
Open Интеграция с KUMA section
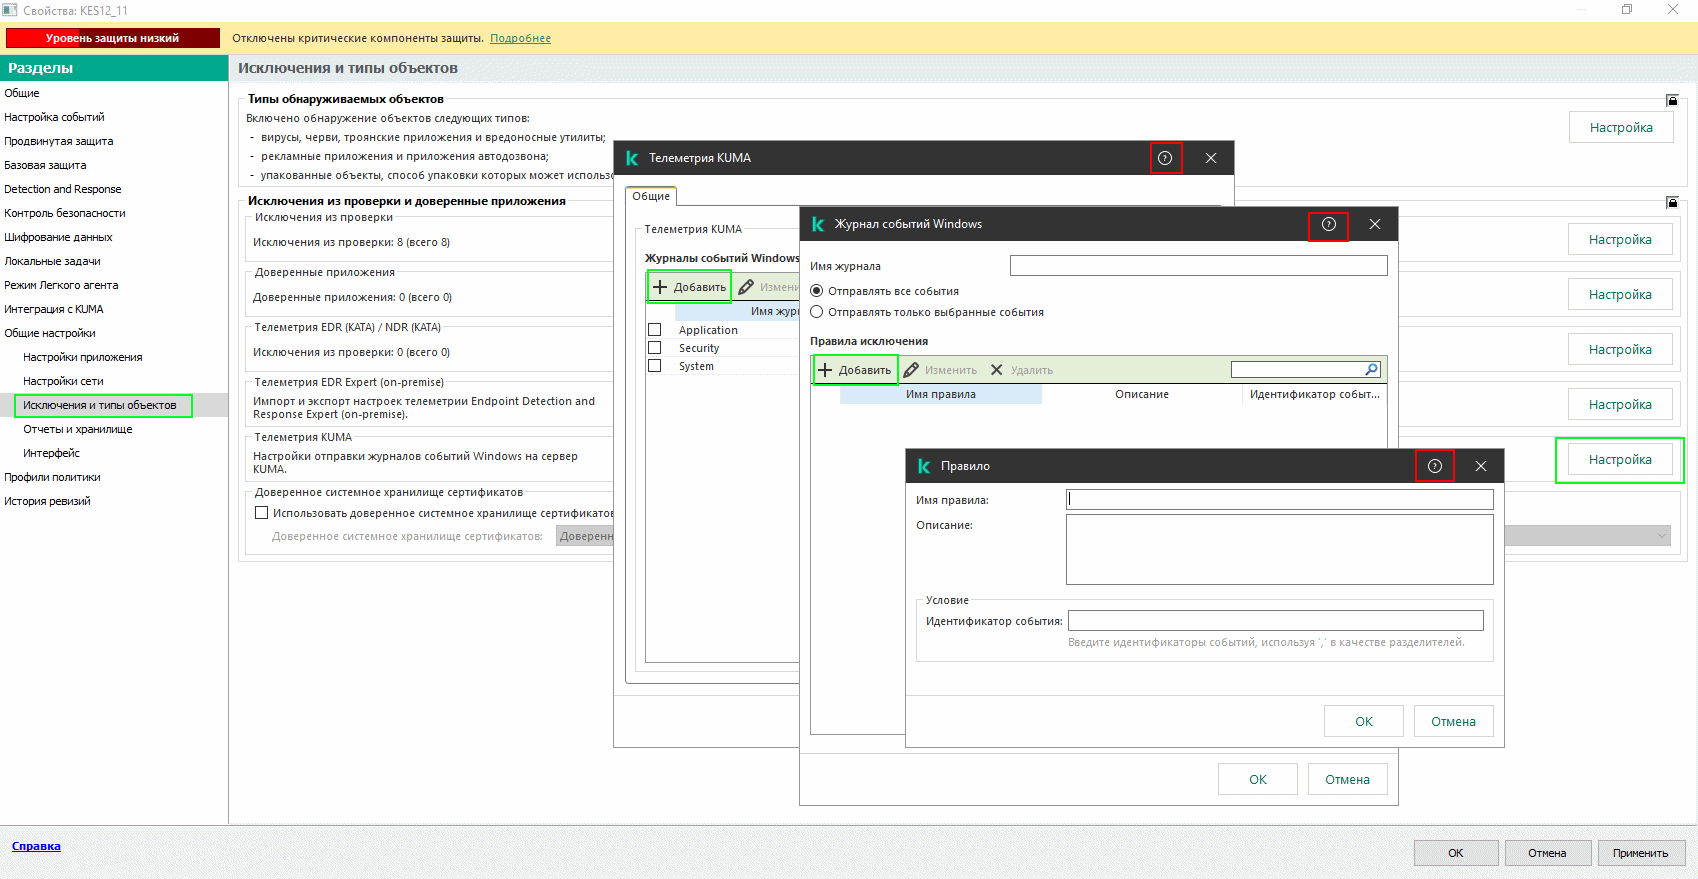54,309
